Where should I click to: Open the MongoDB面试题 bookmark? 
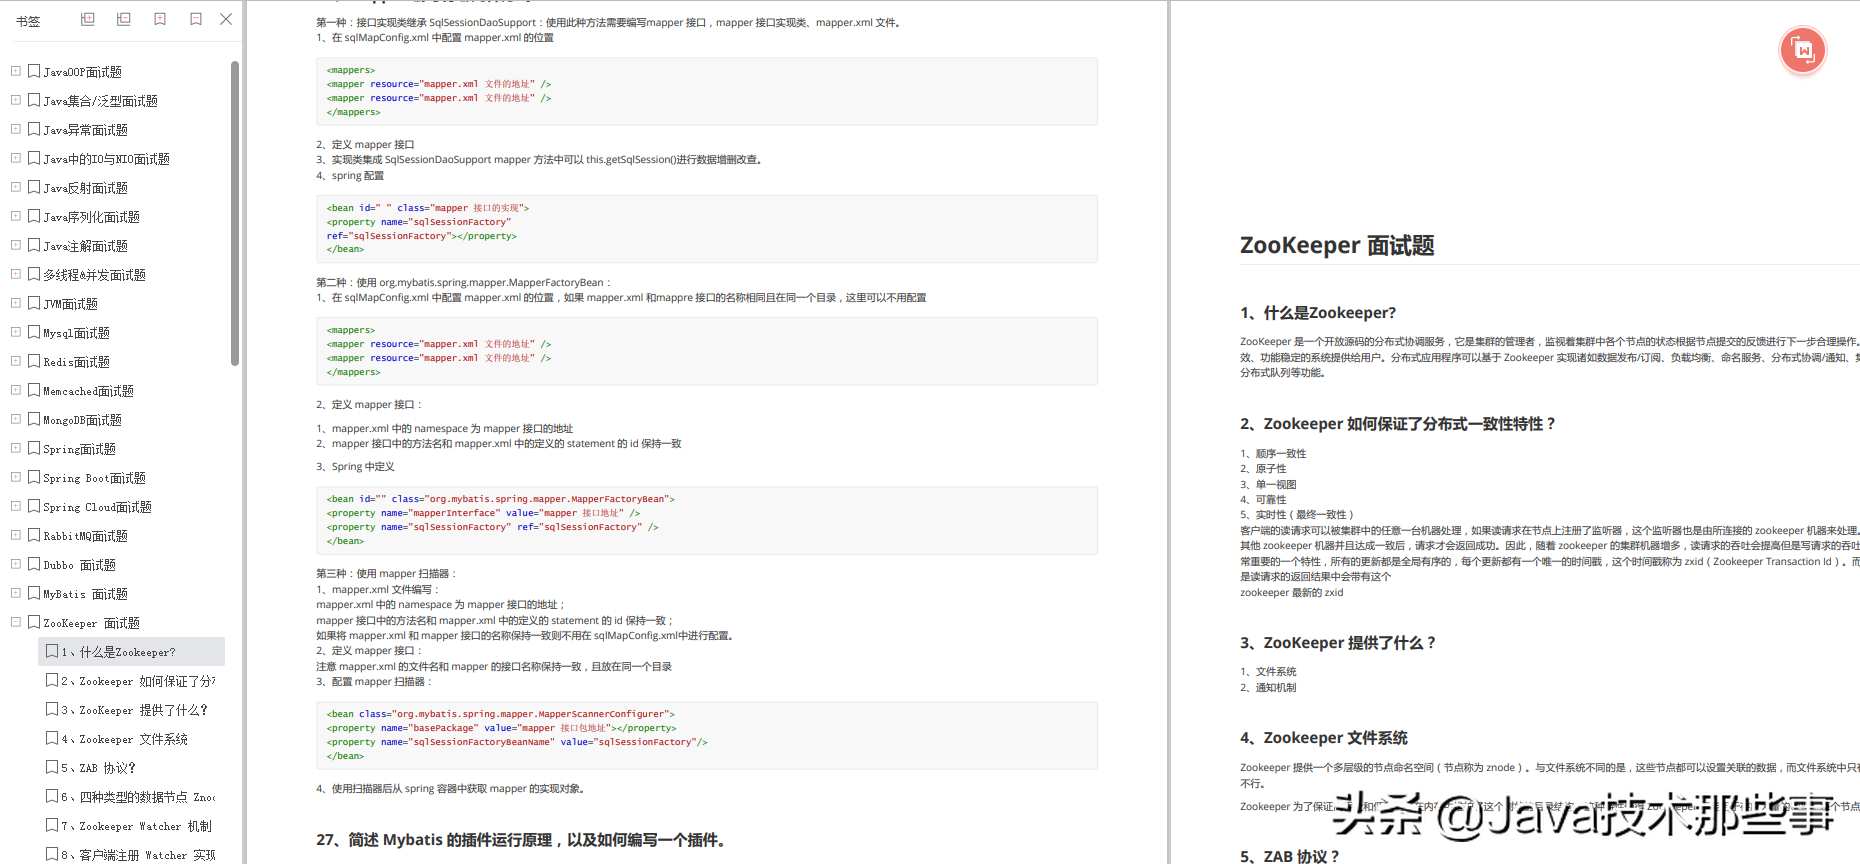(x=82, y=420)
